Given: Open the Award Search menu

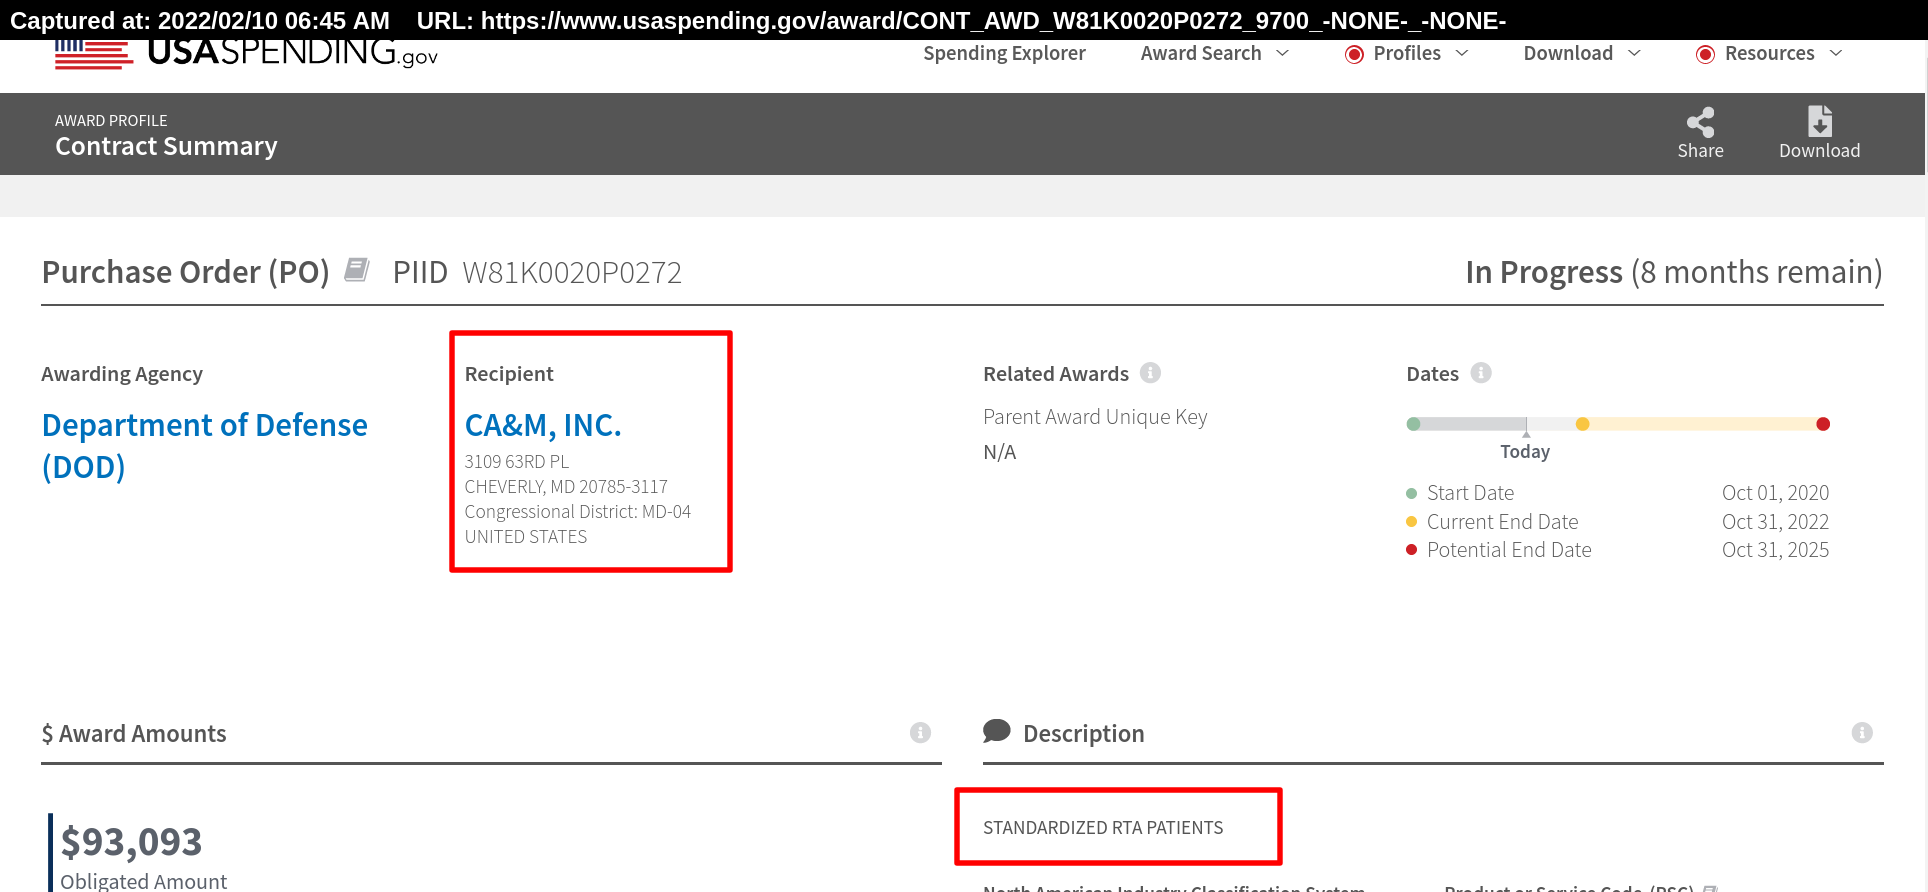Looking at the screenshot, I should pyautogui.click(x=1201, y=53).
